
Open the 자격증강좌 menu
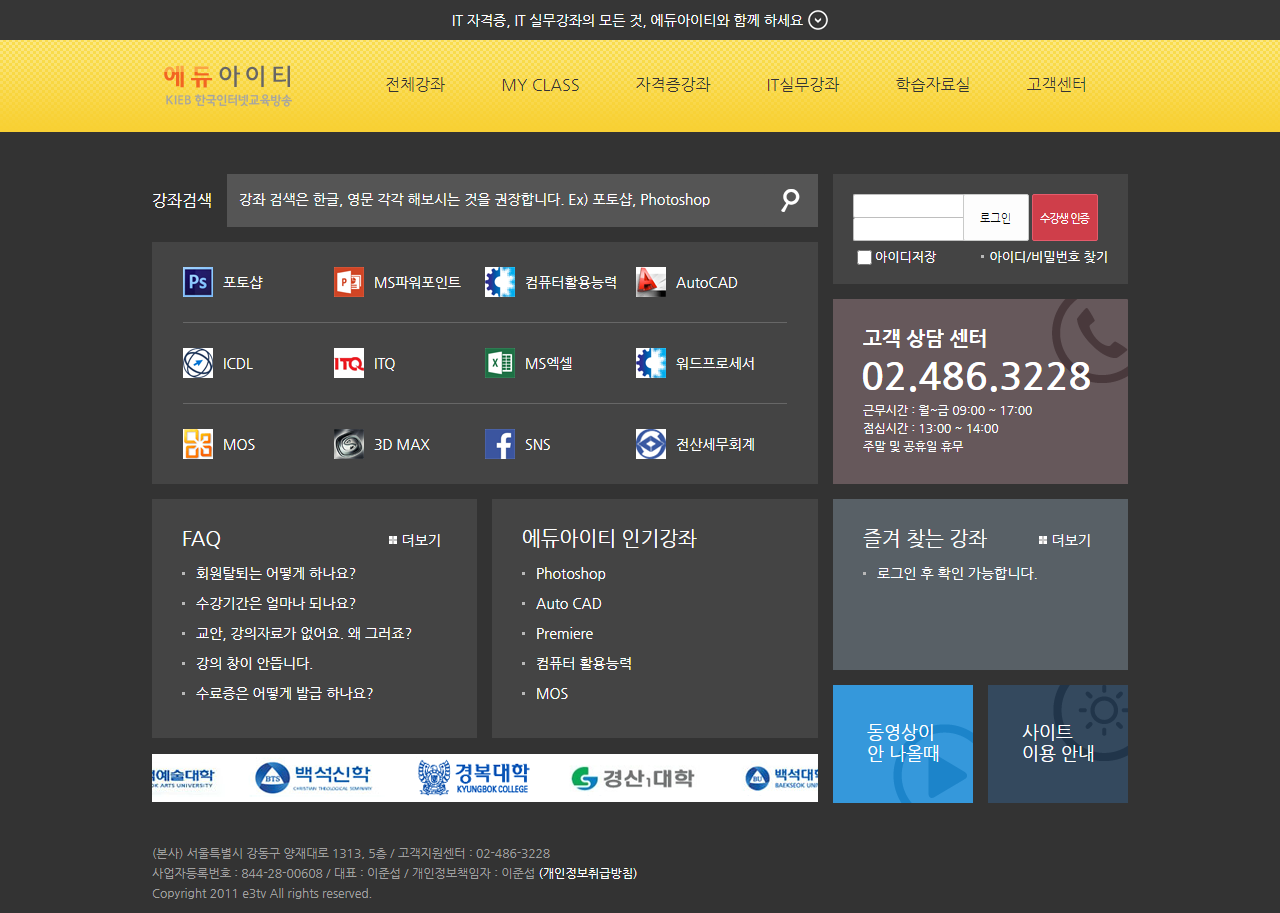tap(673, 85)
